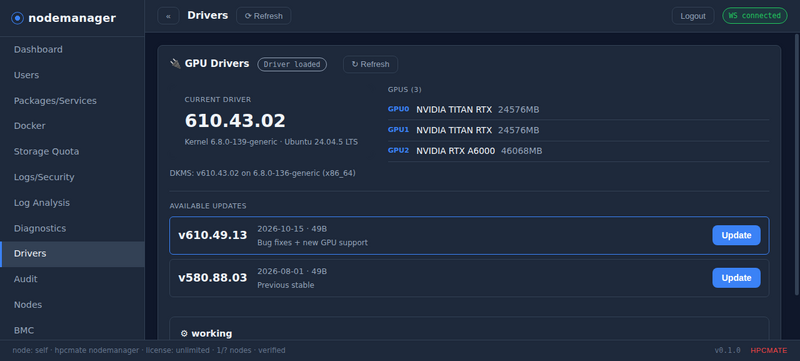800x361 pixels.
Task: Open the BMC section
Action: (72, 330)
